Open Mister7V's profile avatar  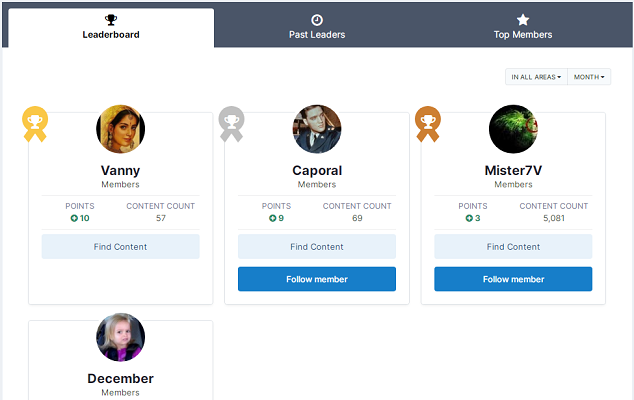pyautogui.click(x=513, y=130)
